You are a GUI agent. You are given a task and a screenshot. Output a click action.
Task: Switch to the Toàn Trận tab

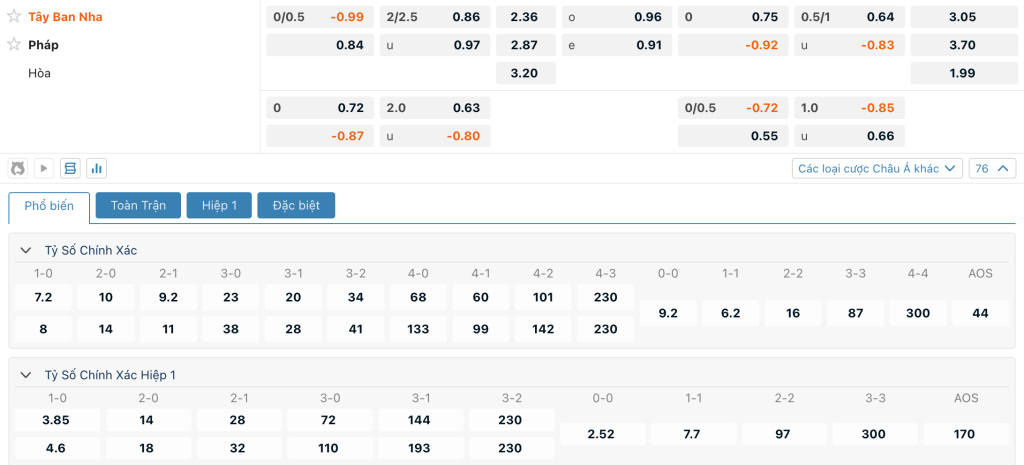(138, 205)
